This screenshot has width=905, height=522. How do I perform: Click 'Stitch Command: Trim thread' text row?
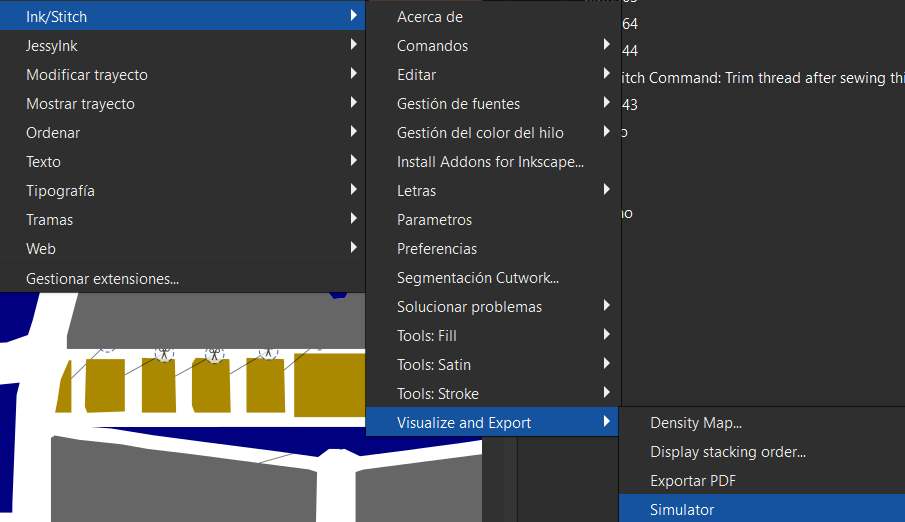click(763, 77)
